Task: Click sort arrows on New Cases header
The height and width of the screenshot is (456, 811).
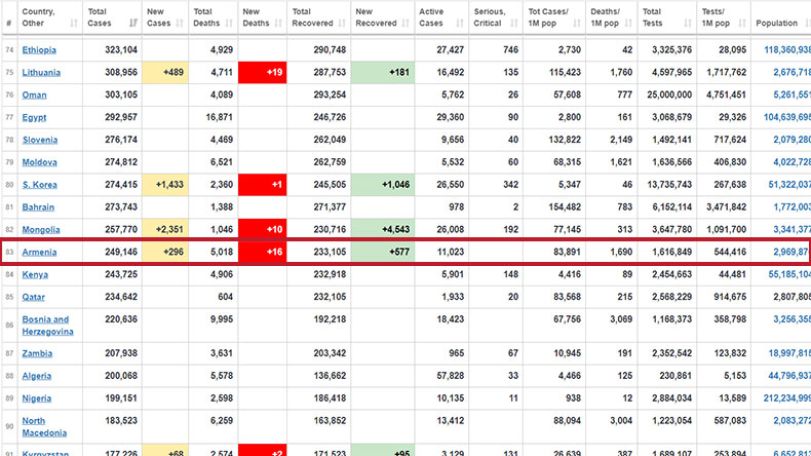Action: (179, 23)
